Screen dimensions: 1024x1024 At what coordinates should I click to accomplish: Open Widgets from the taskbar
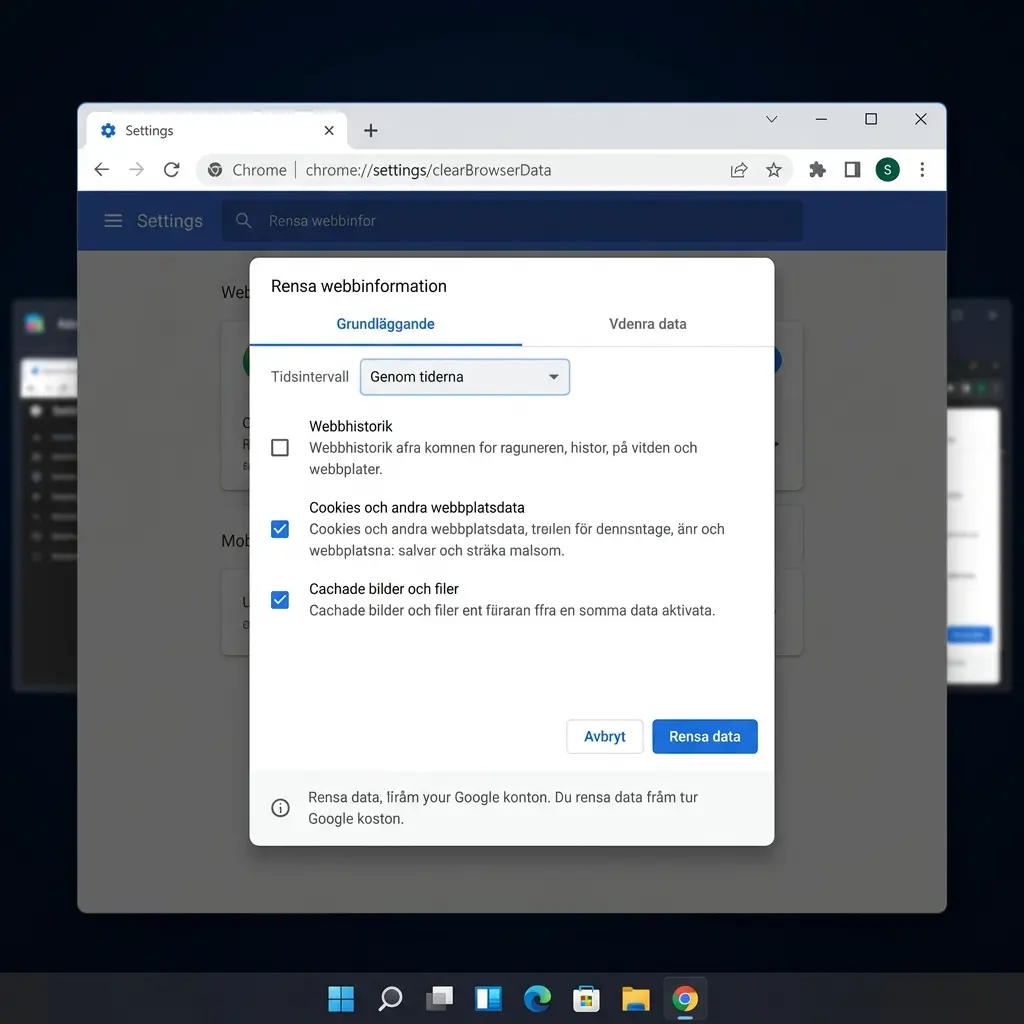coord(488,999)
